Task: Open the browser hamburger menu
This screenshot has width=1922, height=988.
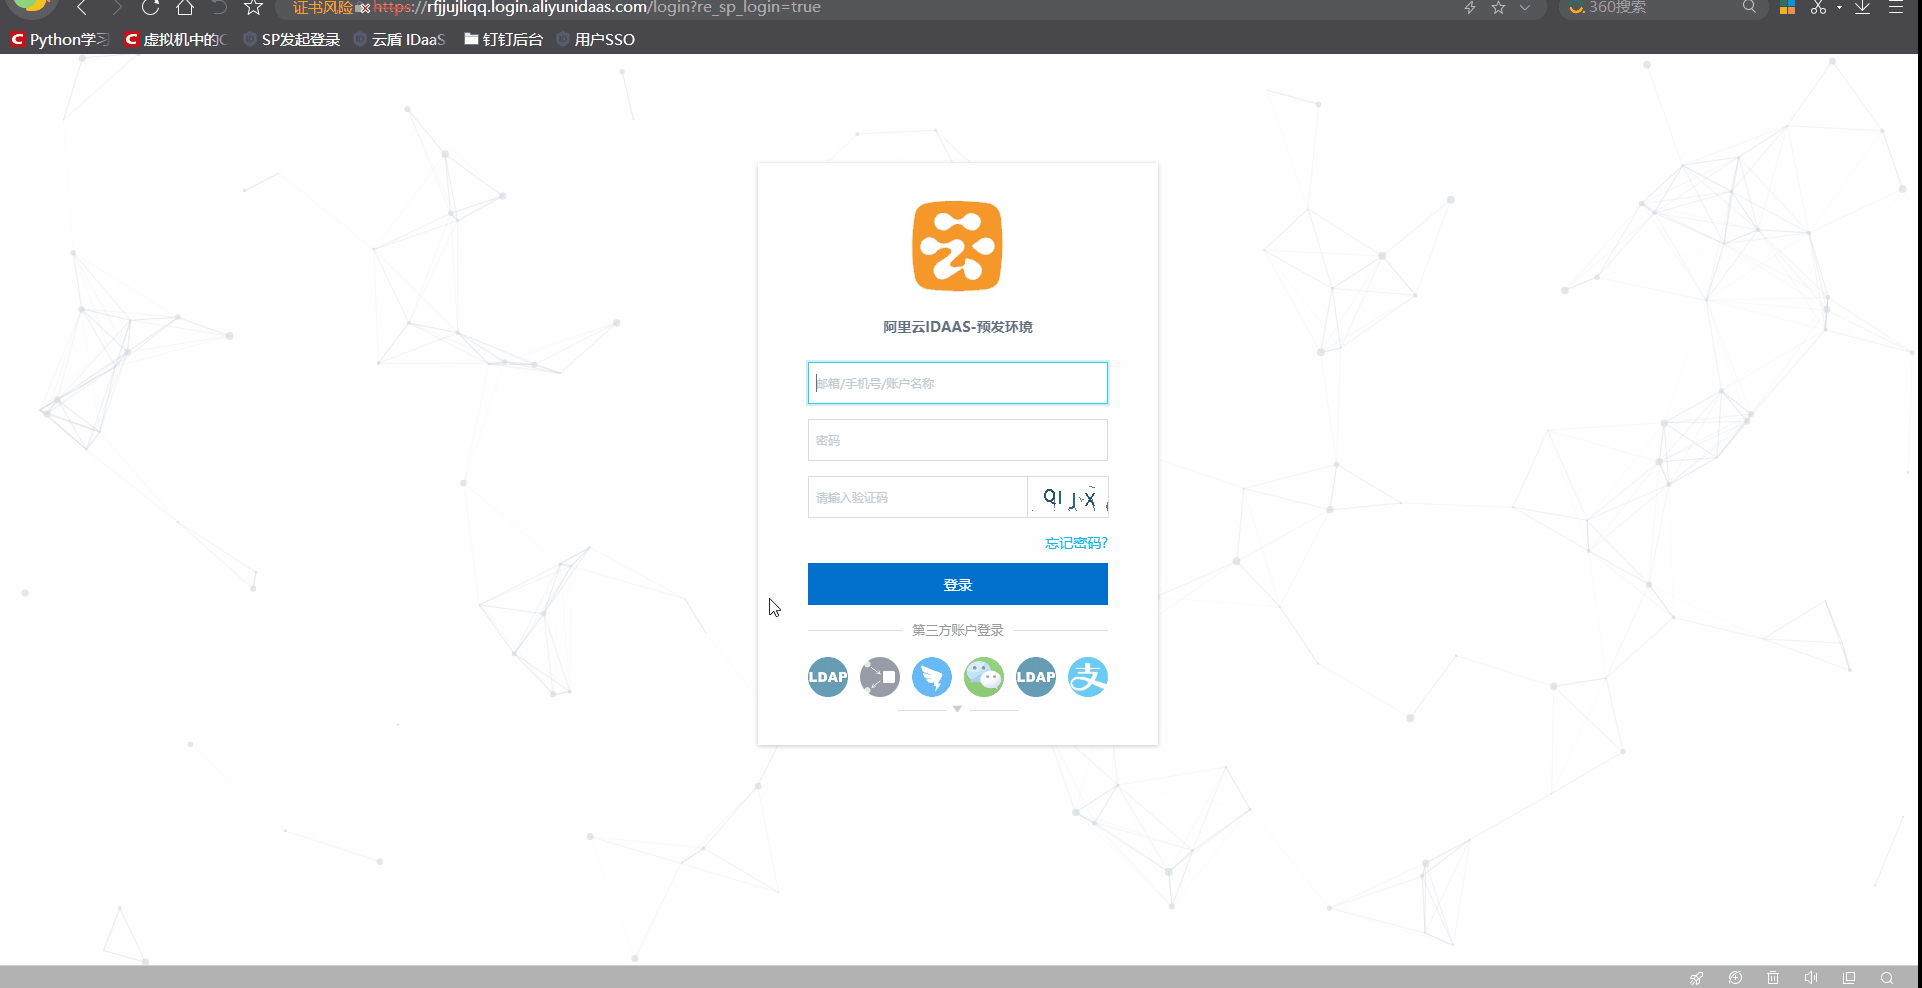Action: [1895, 7]
